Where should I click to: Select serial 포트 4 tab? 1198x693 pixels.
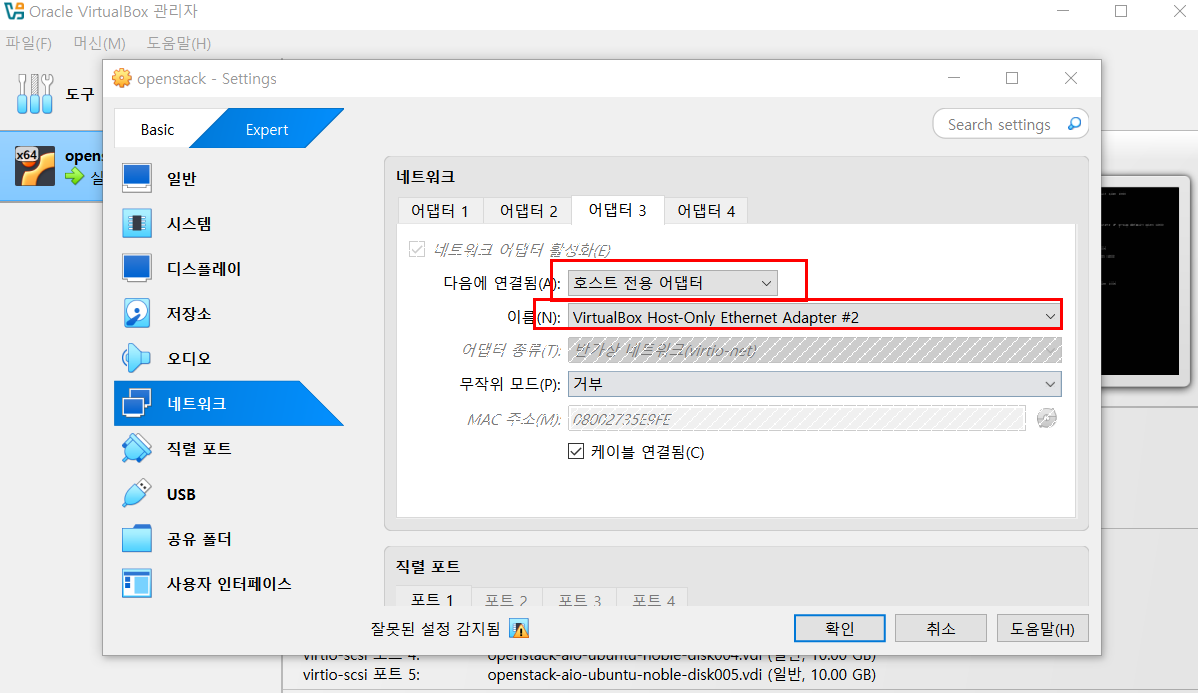[x=653, y=600]
